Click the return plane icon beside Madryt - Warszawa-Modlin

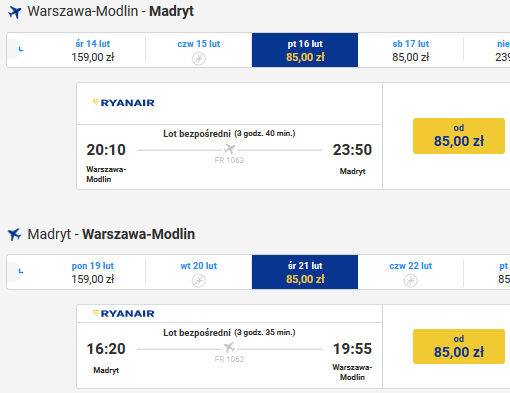(x=15, y=234)
